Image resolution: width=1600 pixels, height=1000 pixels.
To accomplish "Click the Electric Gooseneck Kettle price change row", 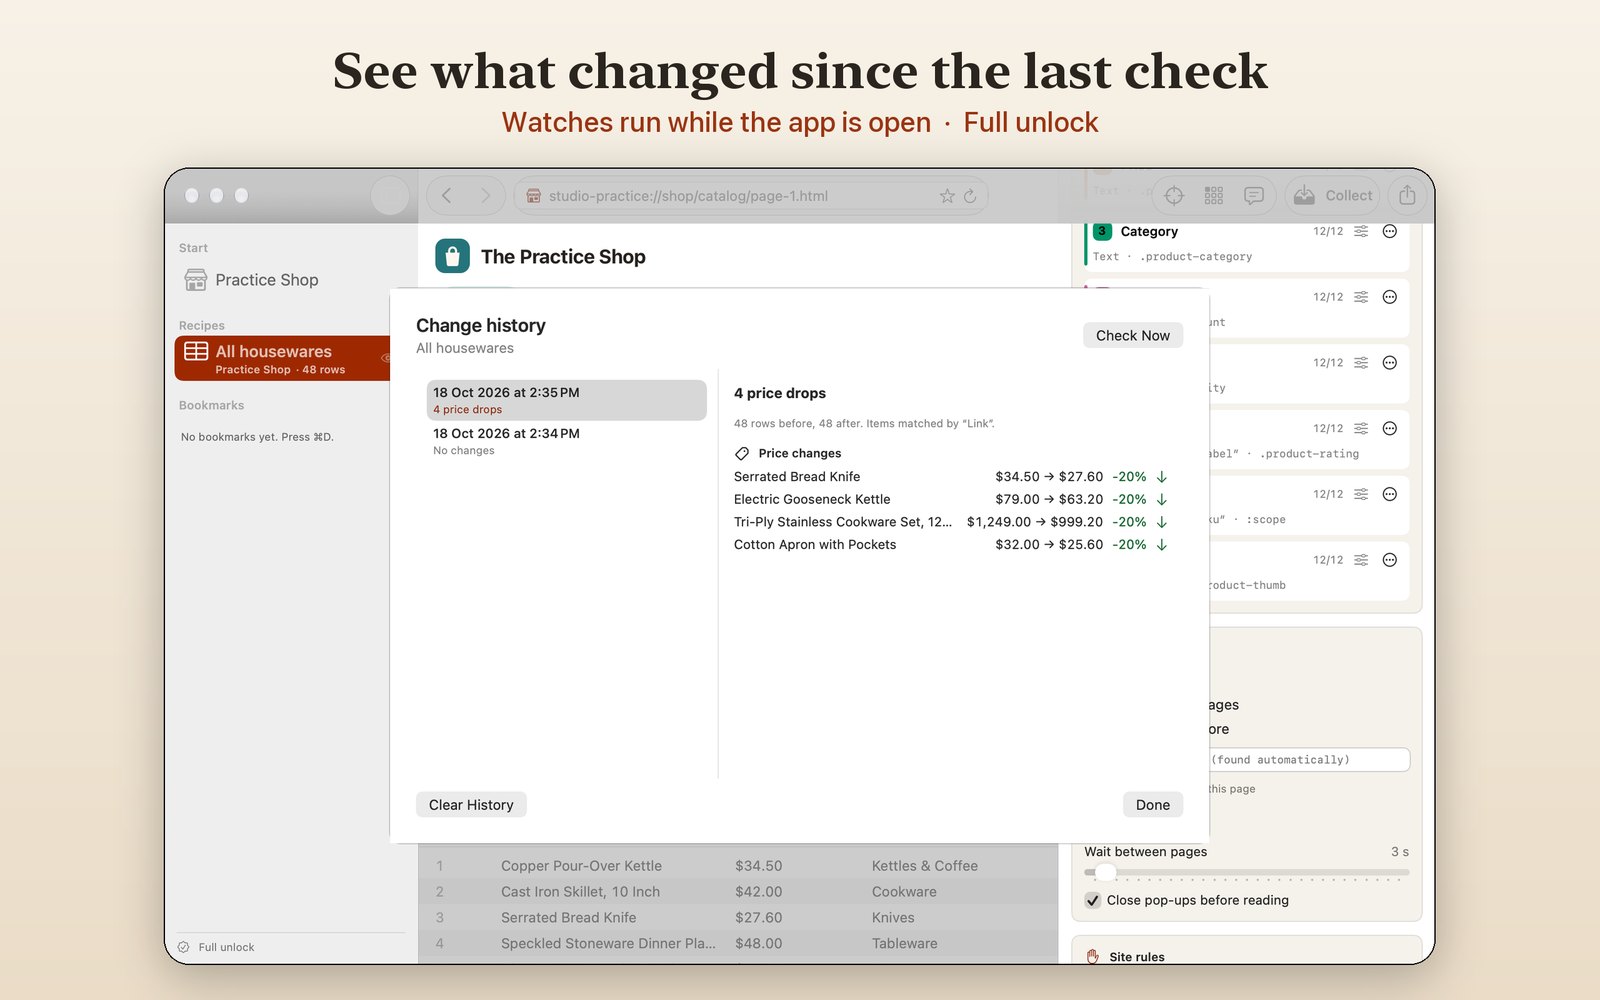I will click(x=951, y=499).
